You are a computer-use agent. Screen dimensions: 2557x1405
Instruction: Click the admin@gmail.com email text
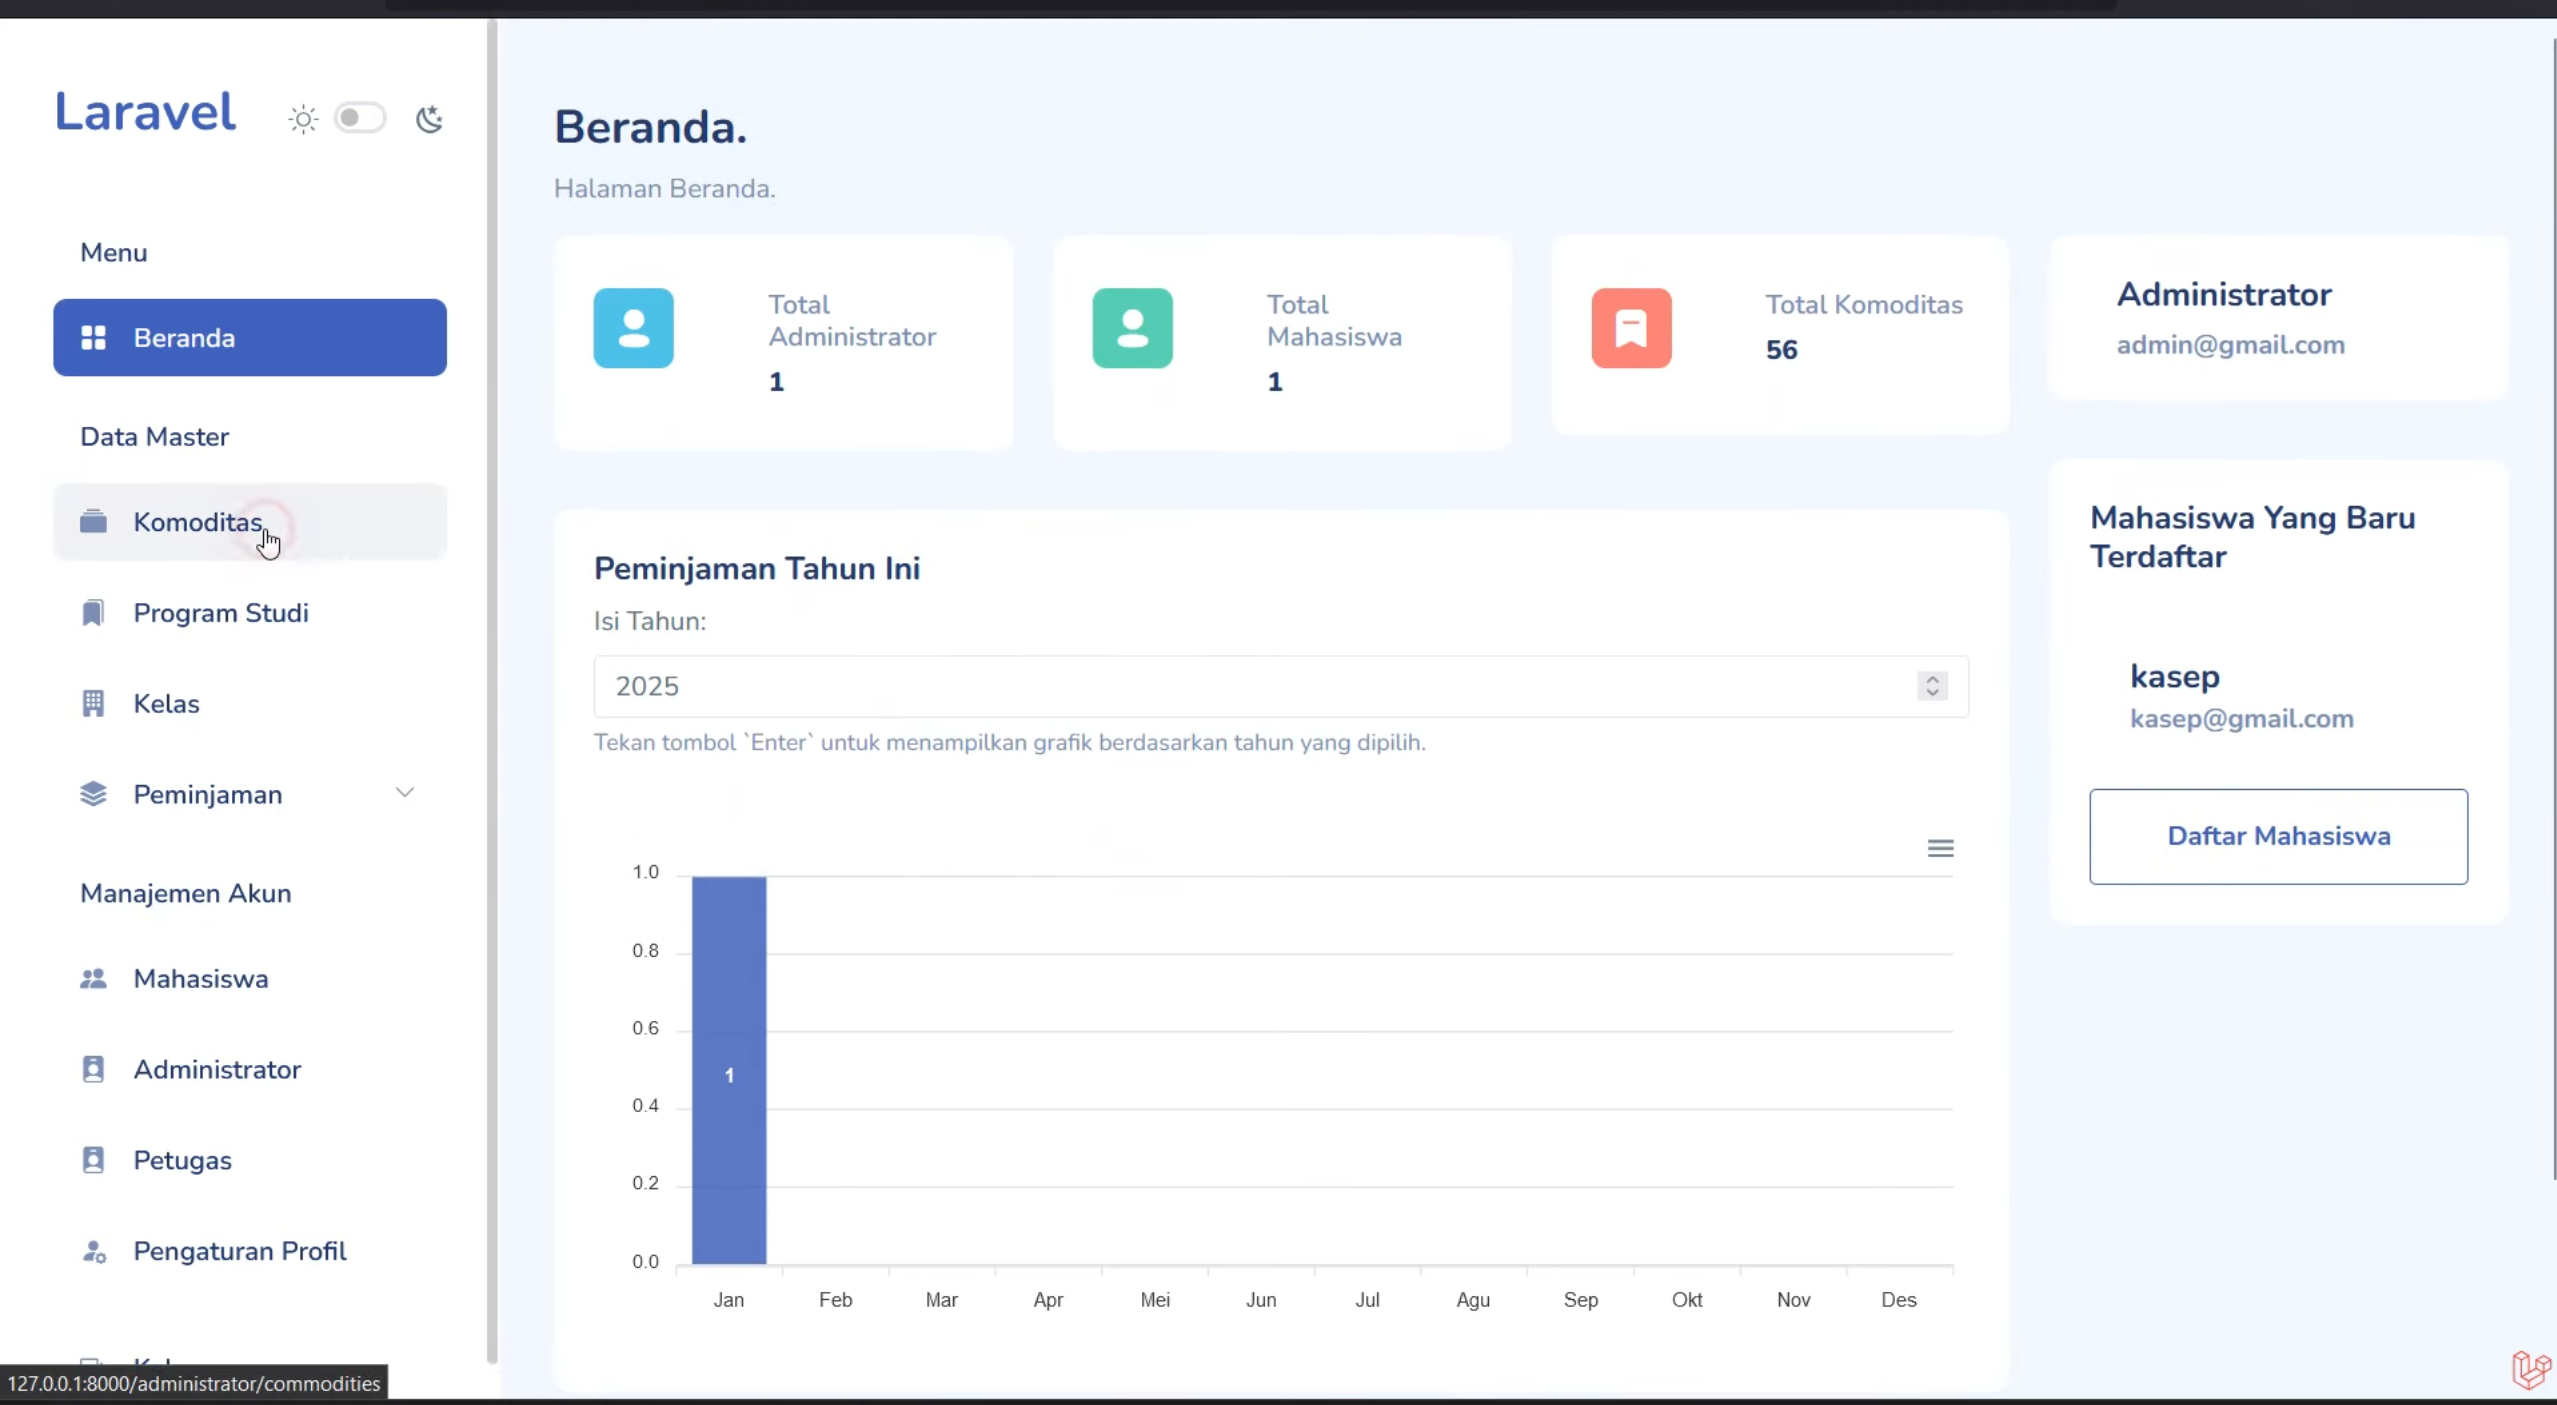2230,345
